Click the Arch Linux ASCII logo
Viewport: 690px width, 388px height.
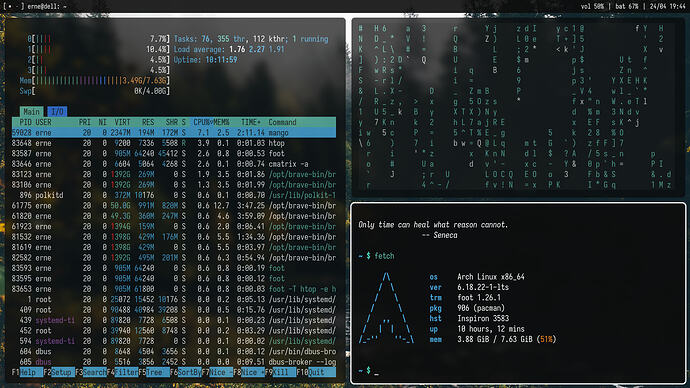coord(386,308)
